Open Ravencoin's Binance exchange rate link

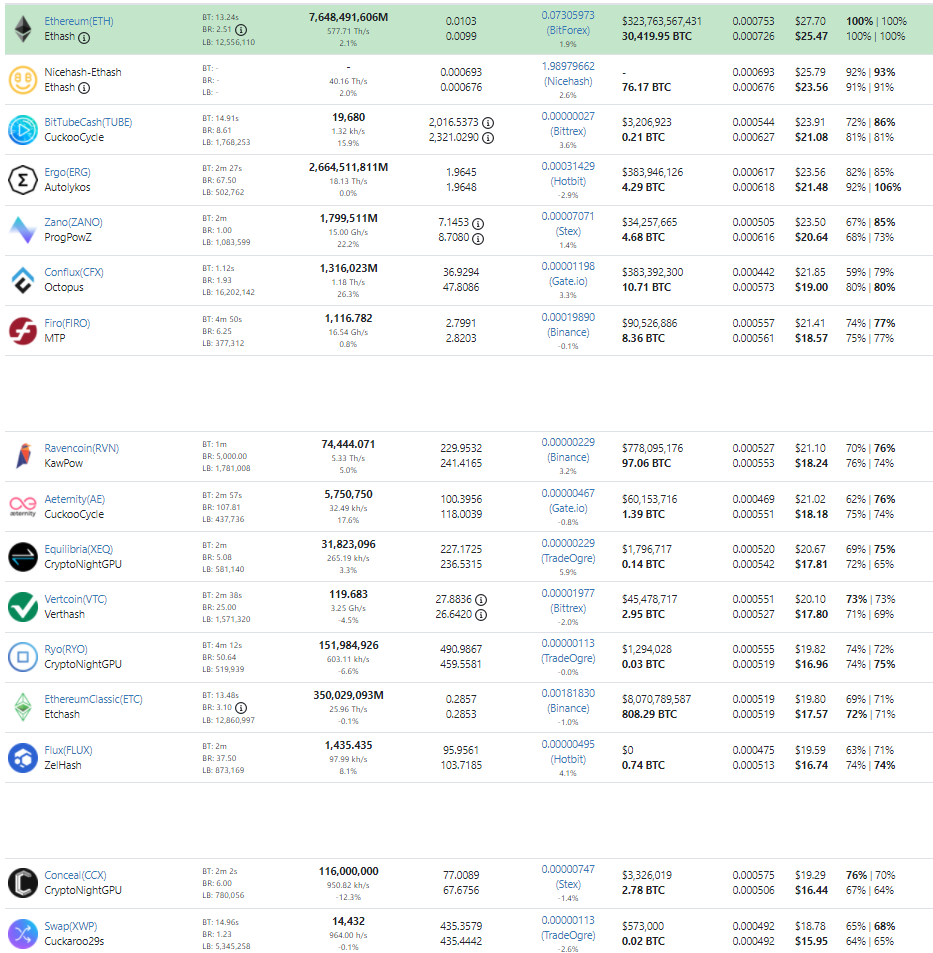click(x=568, y=450)
